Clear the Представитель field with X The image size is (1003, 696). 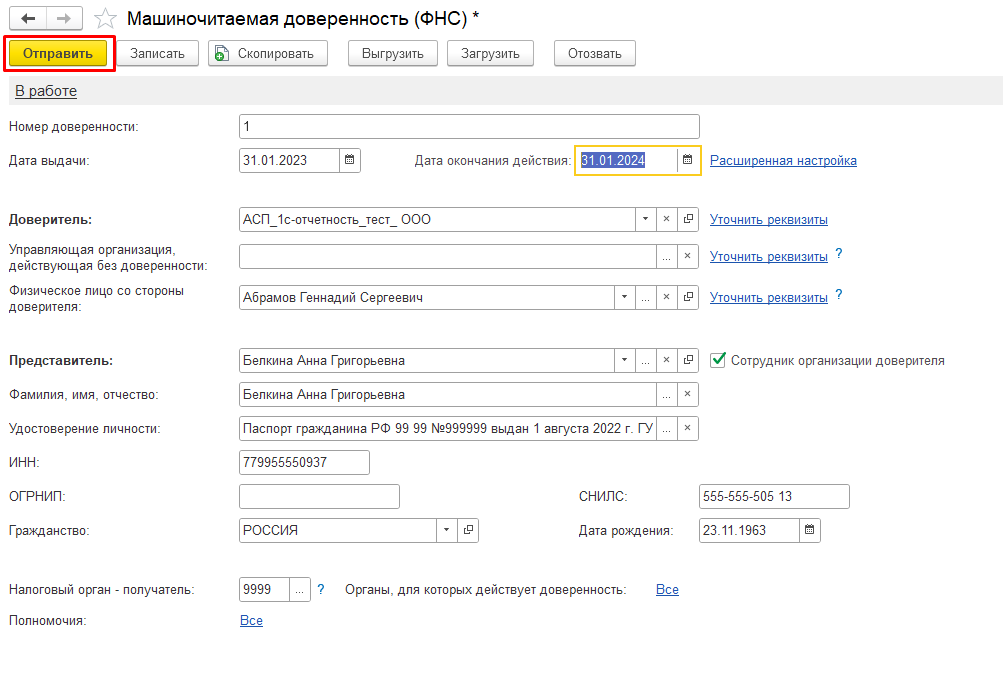(x=667, y=360)
